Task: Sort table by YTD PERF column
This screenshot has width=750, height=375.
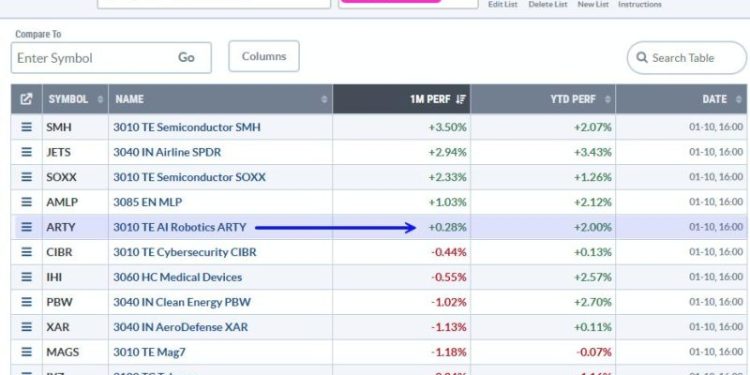Action: tap(543, 99)
